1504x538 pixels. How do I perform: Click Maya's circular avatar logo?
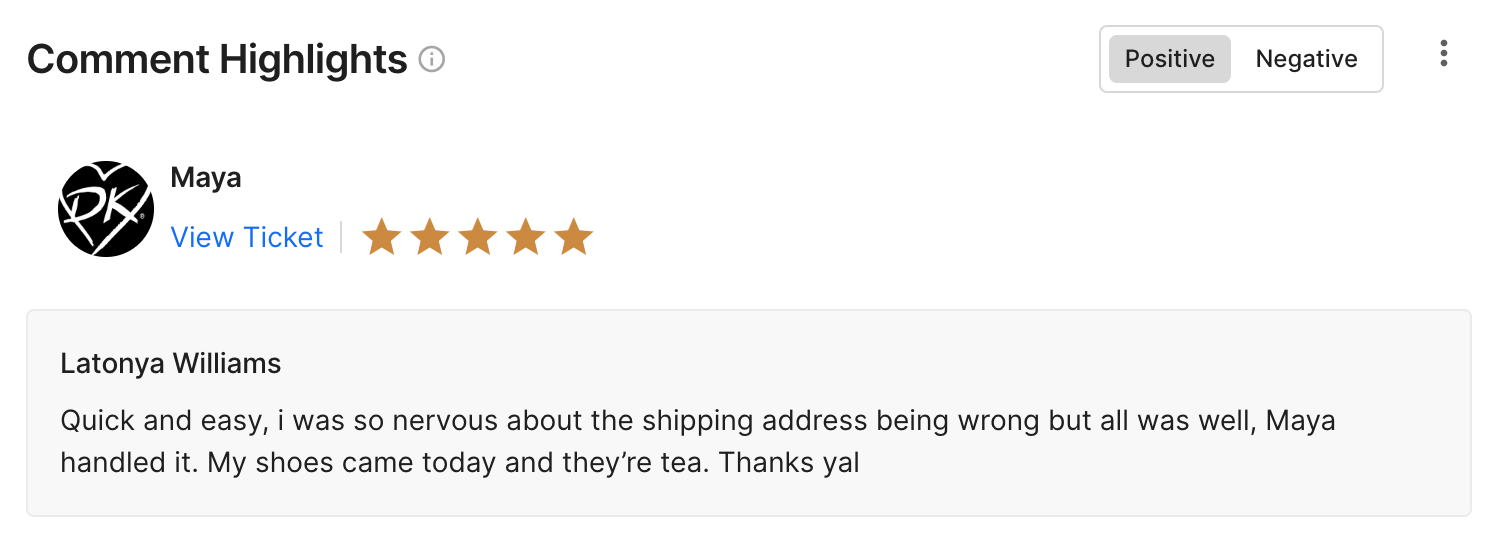[x=106, y=209]
